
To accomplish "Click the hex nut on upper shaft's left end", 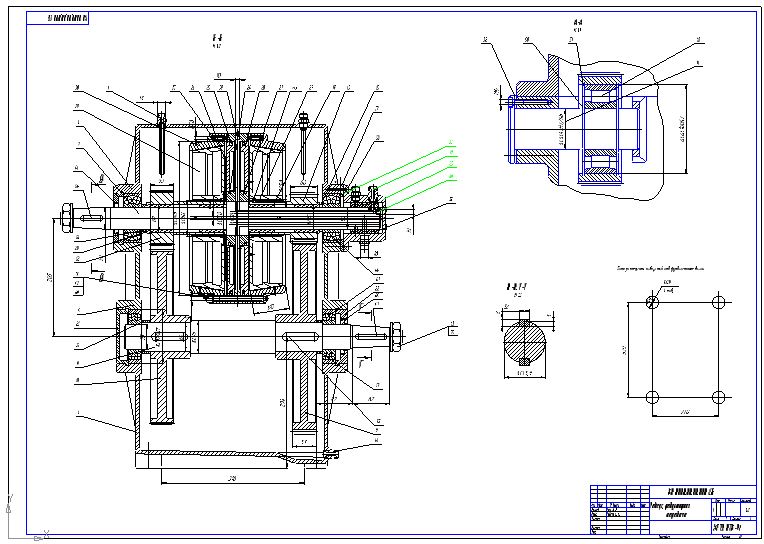I will point(66,216).
